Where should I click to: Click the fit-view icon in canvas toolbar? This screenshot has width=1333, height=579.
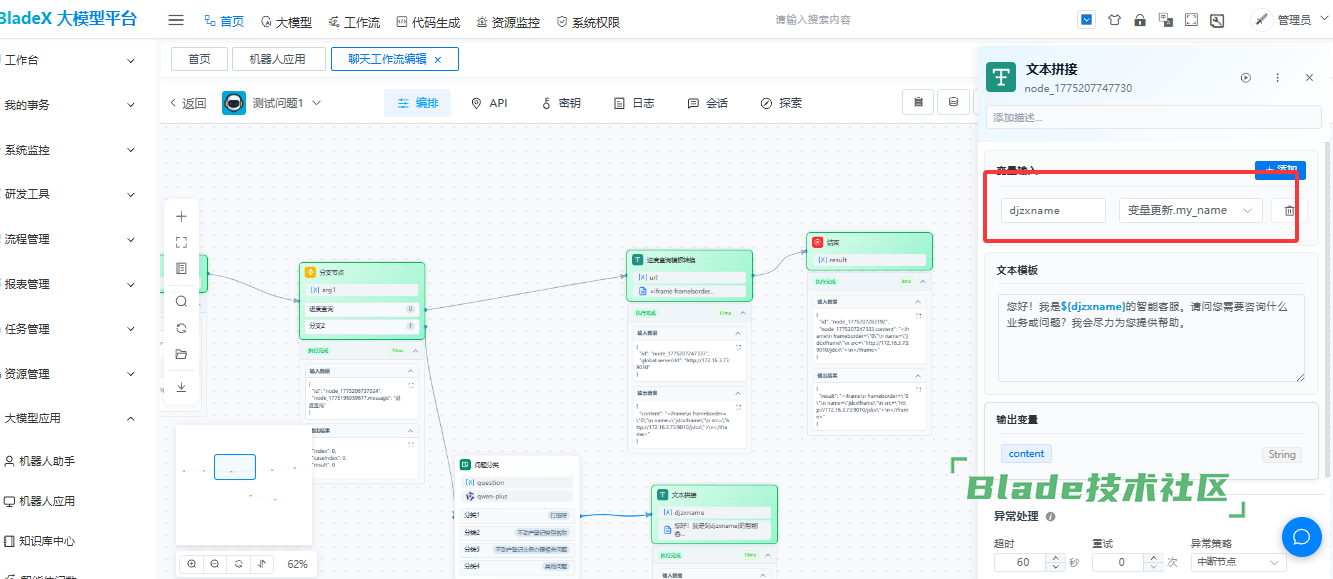(x=181, y=242)
